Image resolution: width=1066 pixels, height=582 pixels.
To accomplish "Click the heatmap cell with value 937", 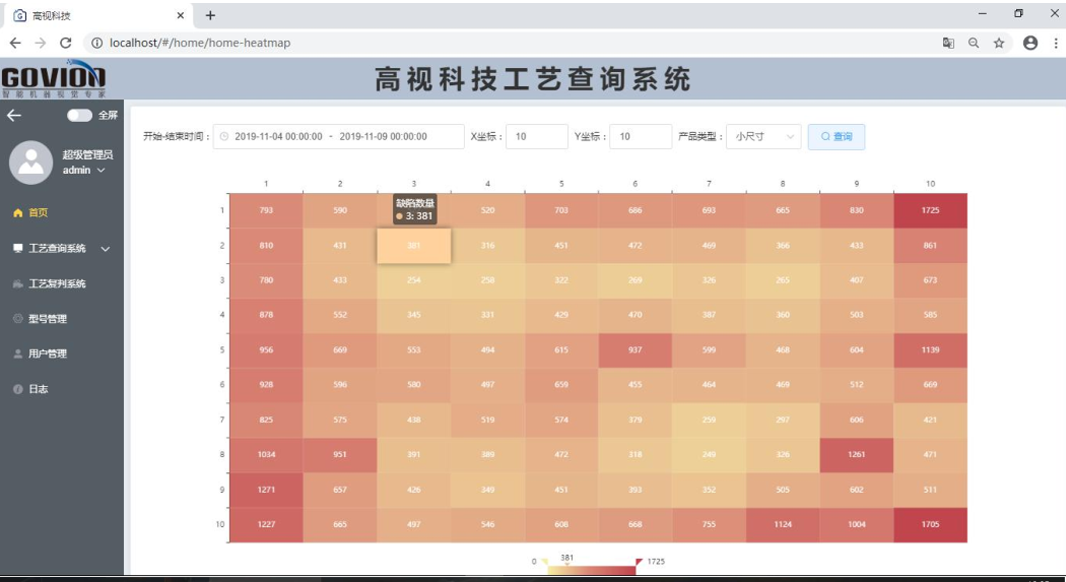I will (x=635, y=350).
